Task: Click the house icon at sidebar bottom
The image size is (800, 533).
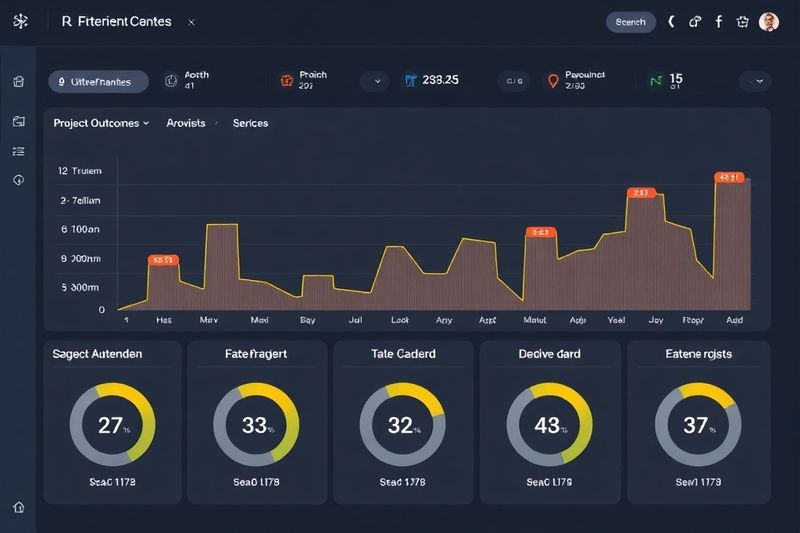Action: (18, 507)
